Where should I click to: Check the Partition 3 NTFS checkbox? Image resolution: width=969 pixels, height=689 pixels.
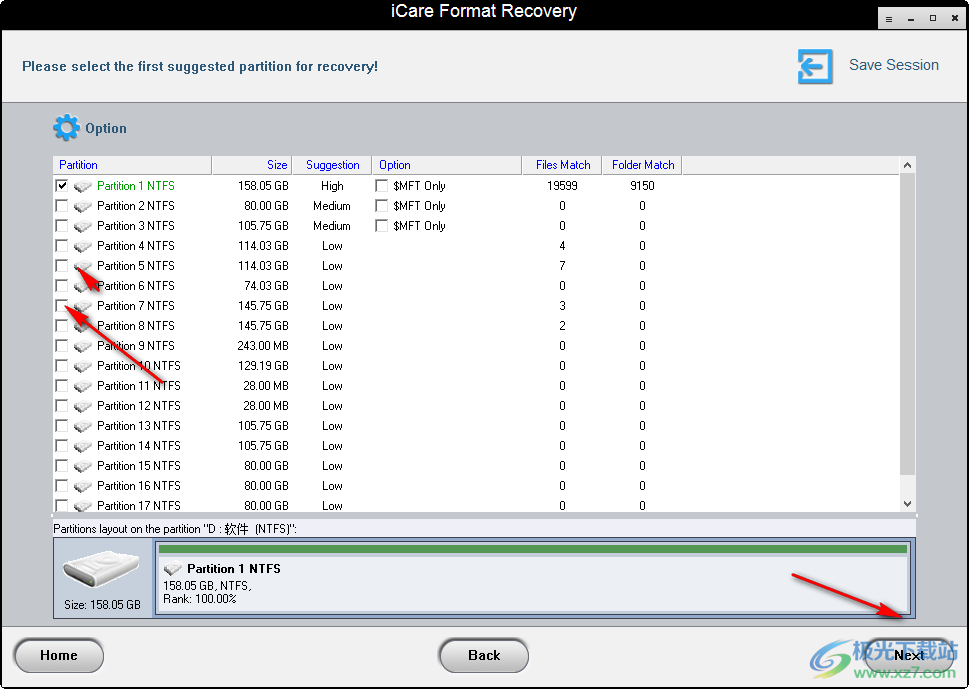(x=62, y=226)
